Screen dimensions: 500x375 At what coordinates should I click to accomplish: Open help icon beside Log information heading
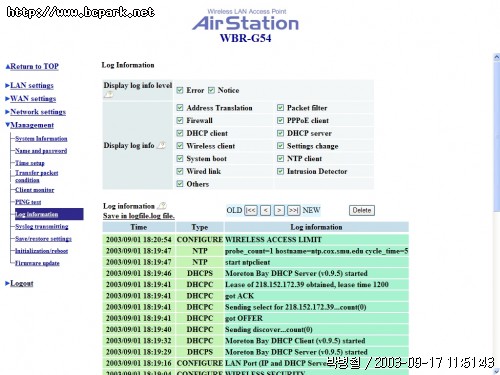[162, 205]
